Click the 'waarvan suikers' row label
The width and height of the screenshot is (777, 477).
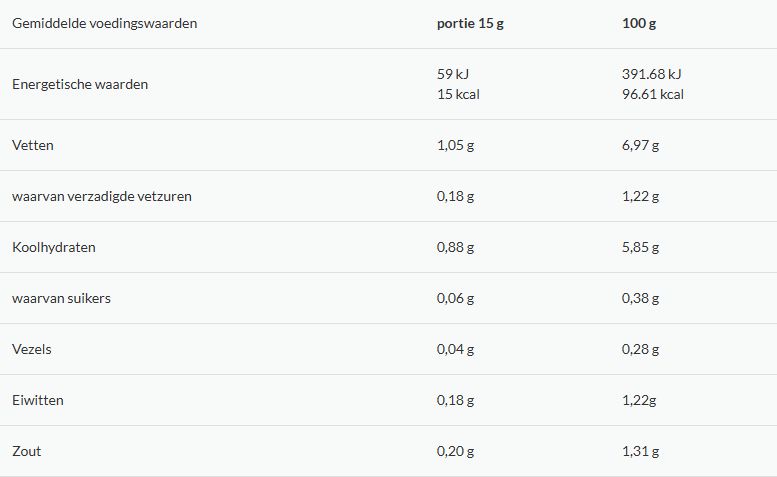point(61,298)
